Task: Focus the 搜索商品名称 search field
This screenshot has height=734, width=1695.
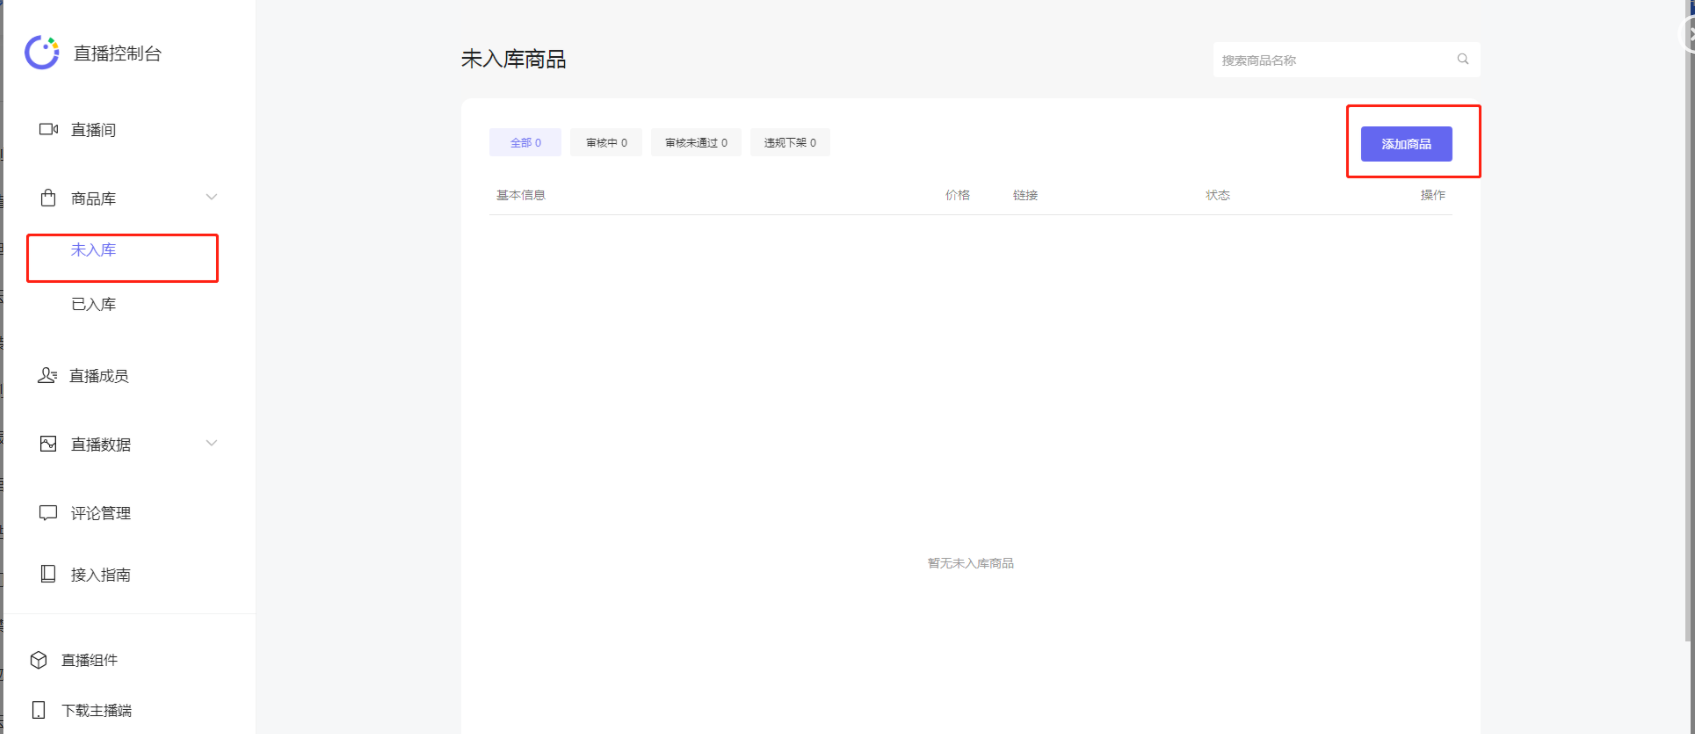Action: coord(1330,60)
